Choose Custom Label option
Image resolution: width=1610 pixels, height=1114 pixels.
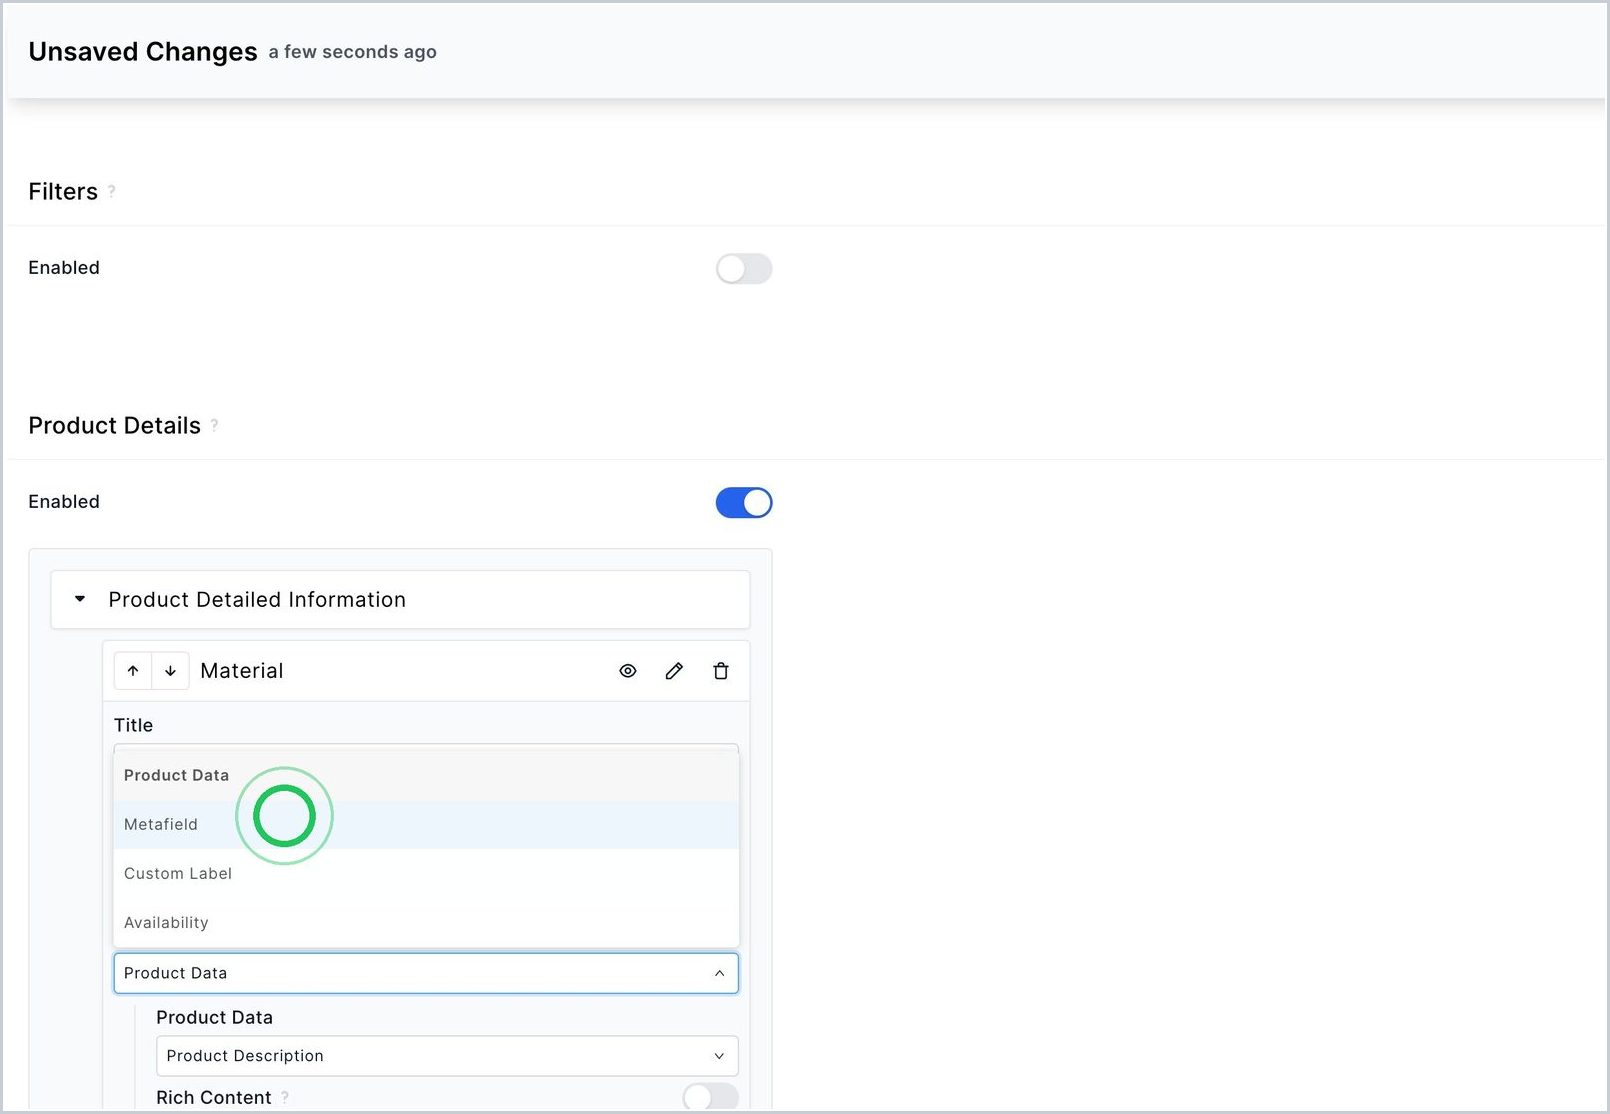[426, 873]
